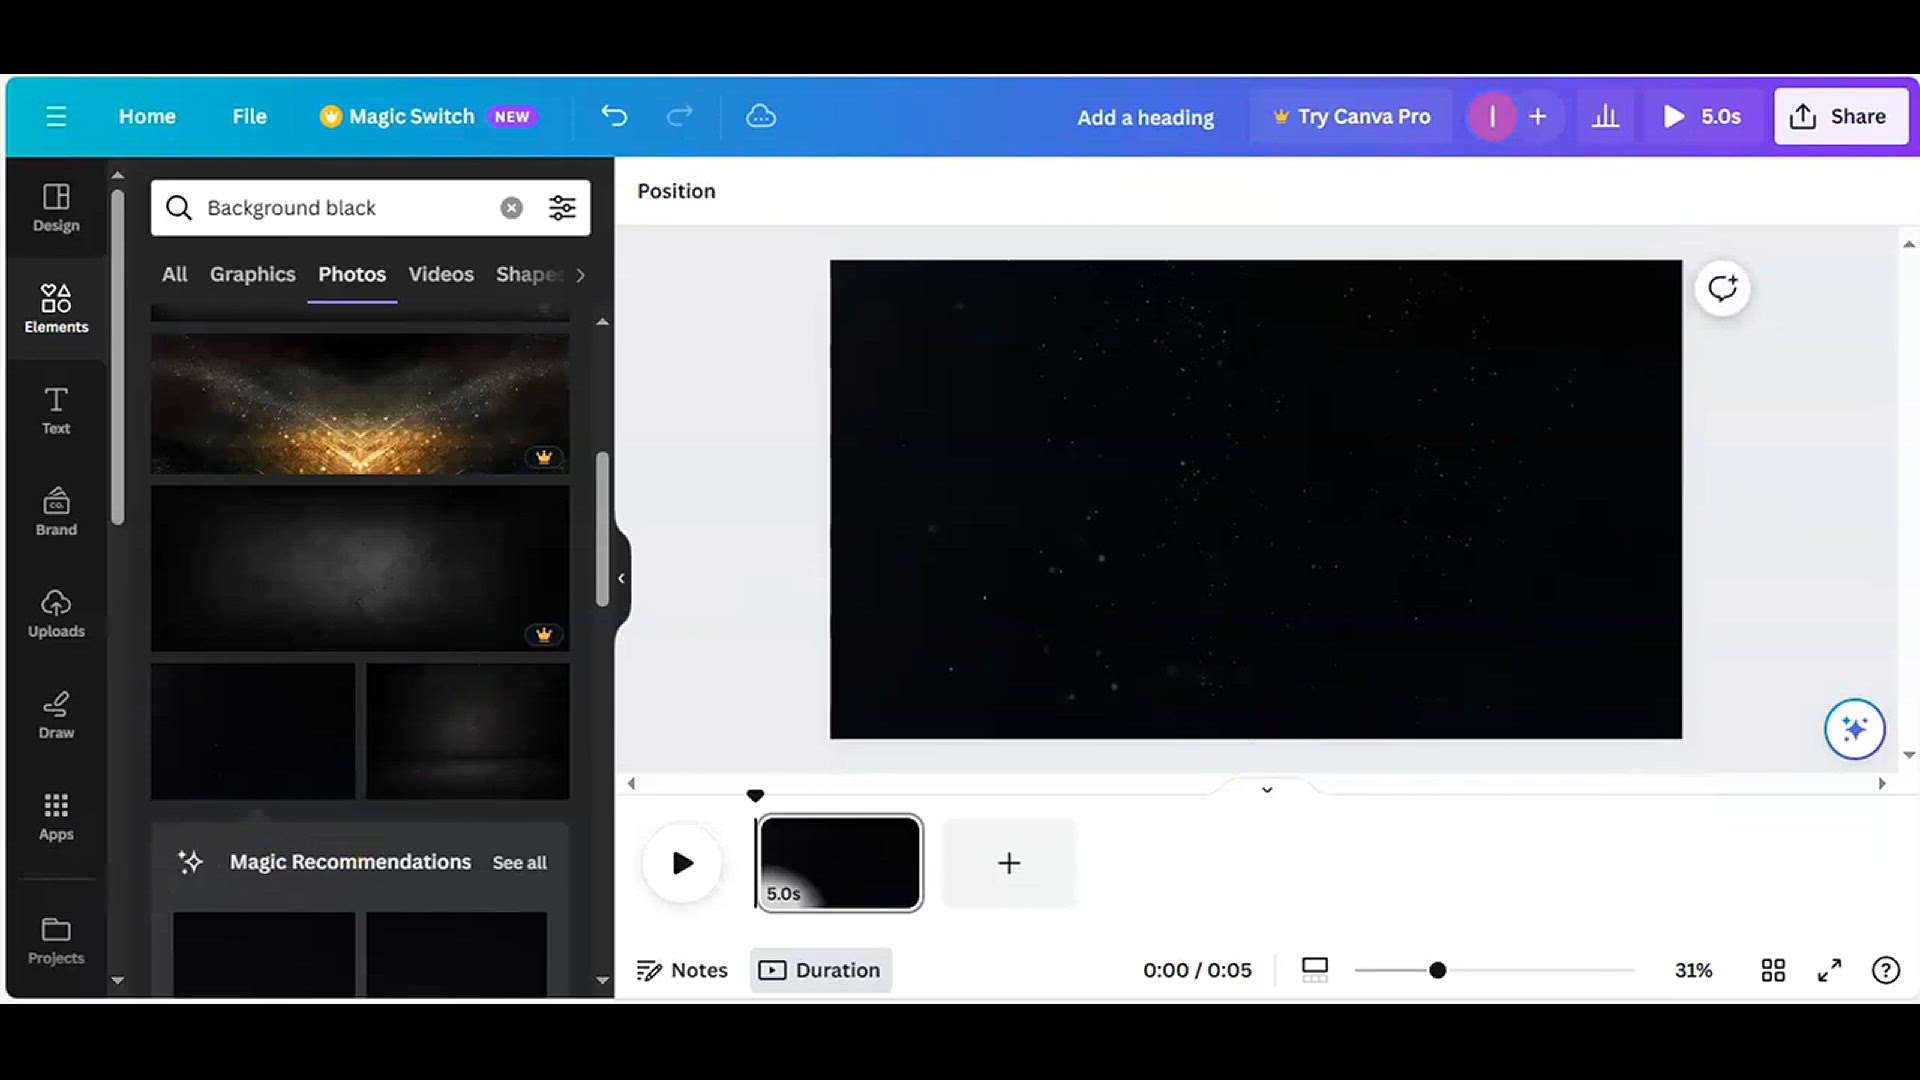This screenshot has width=1920, height=1080.
Task: Open the help question mark
Action: point(1885,970)
